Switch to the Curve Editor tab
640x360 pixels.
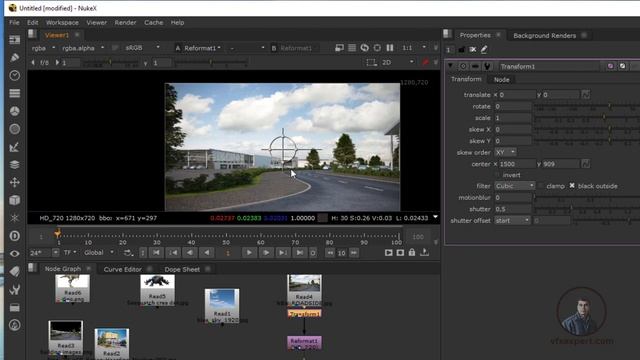pos(122,269)
